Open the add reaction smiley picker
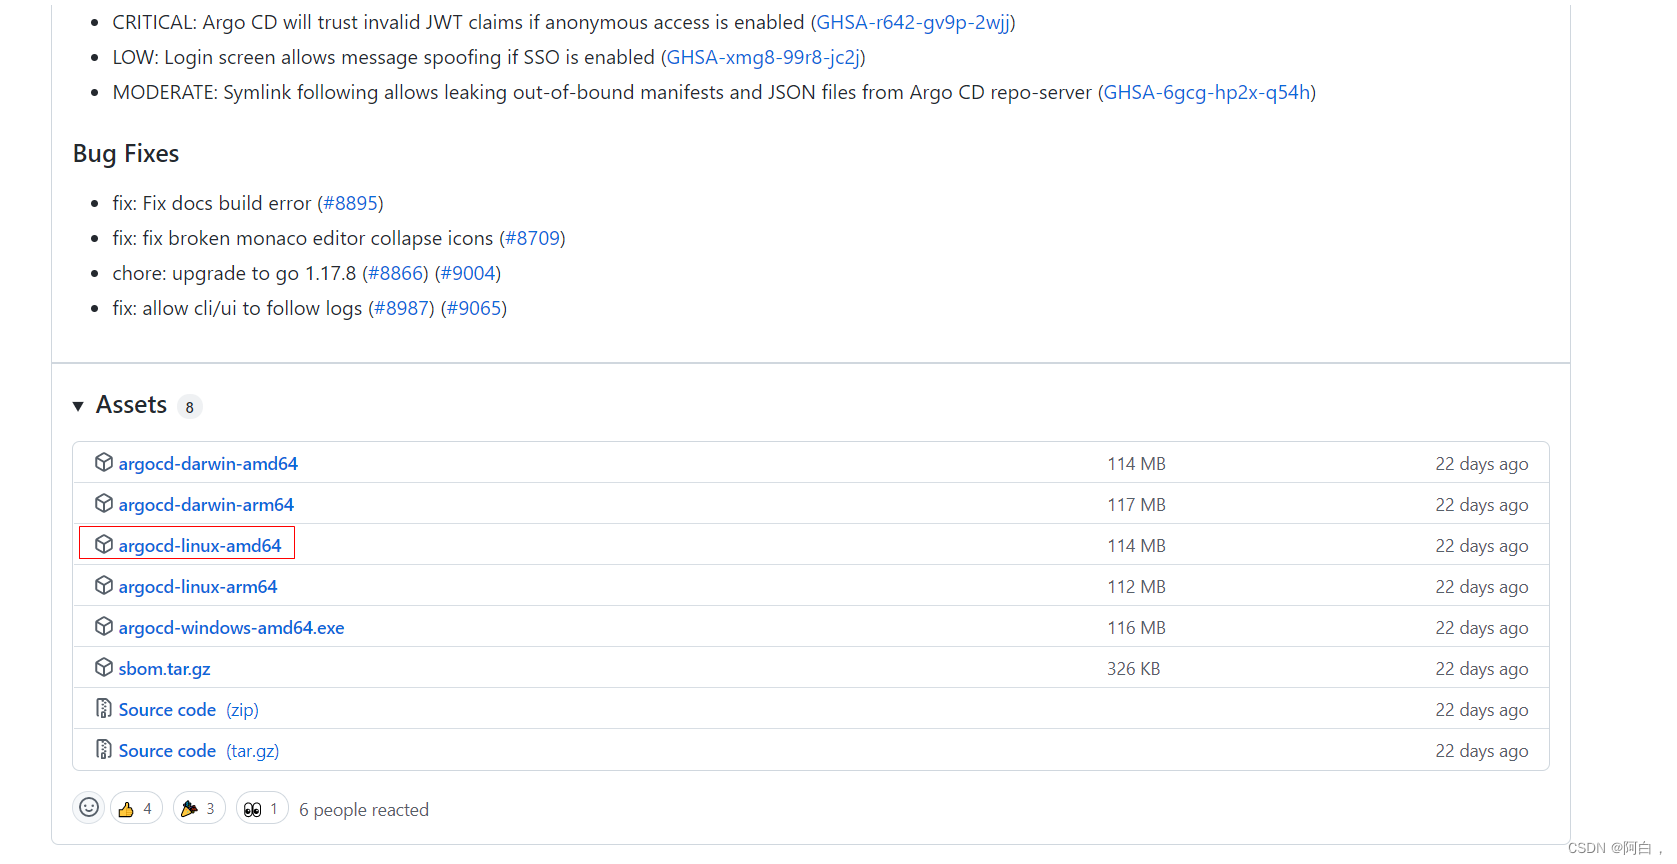The width and height of the screenshot is (1677, 864). point(89,808)
